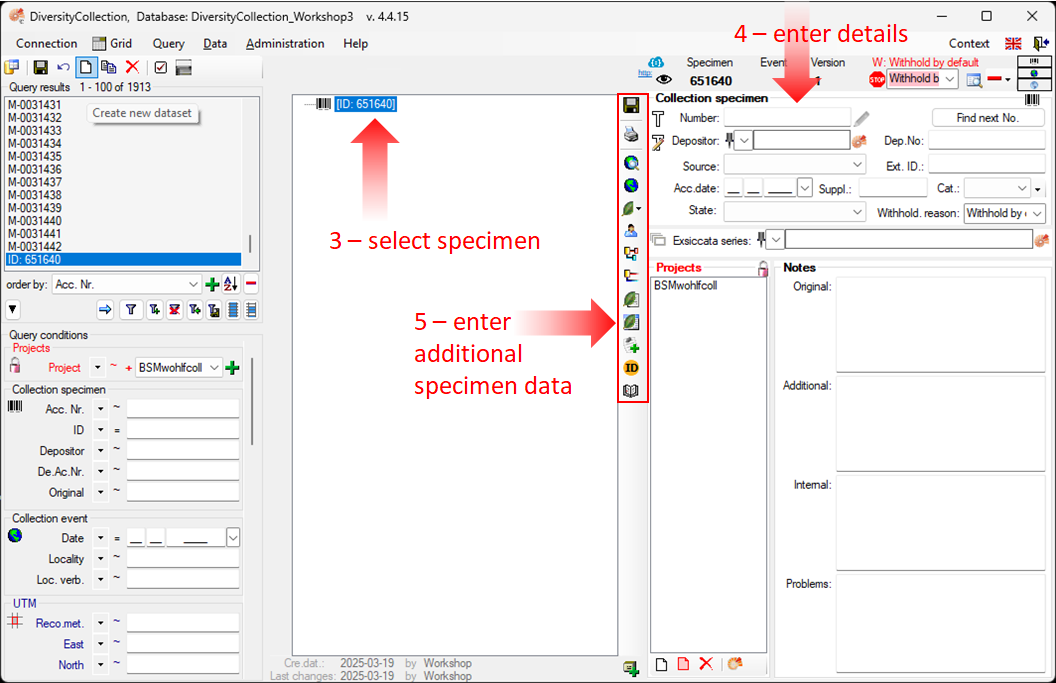The height and width of the screenshot is (683, 1056).
Task: Click the Find next No. button
Action: 987,118
